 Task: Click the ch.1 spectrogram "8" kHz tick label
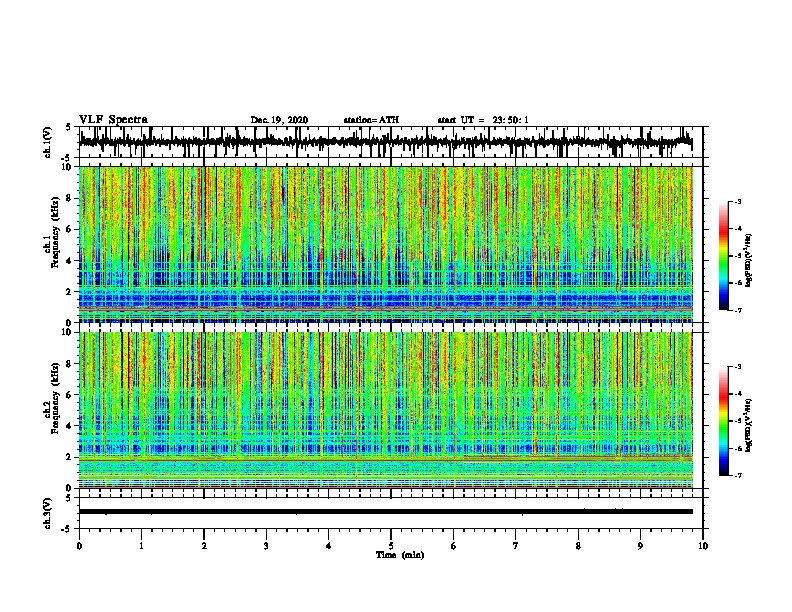click(70, 198)
